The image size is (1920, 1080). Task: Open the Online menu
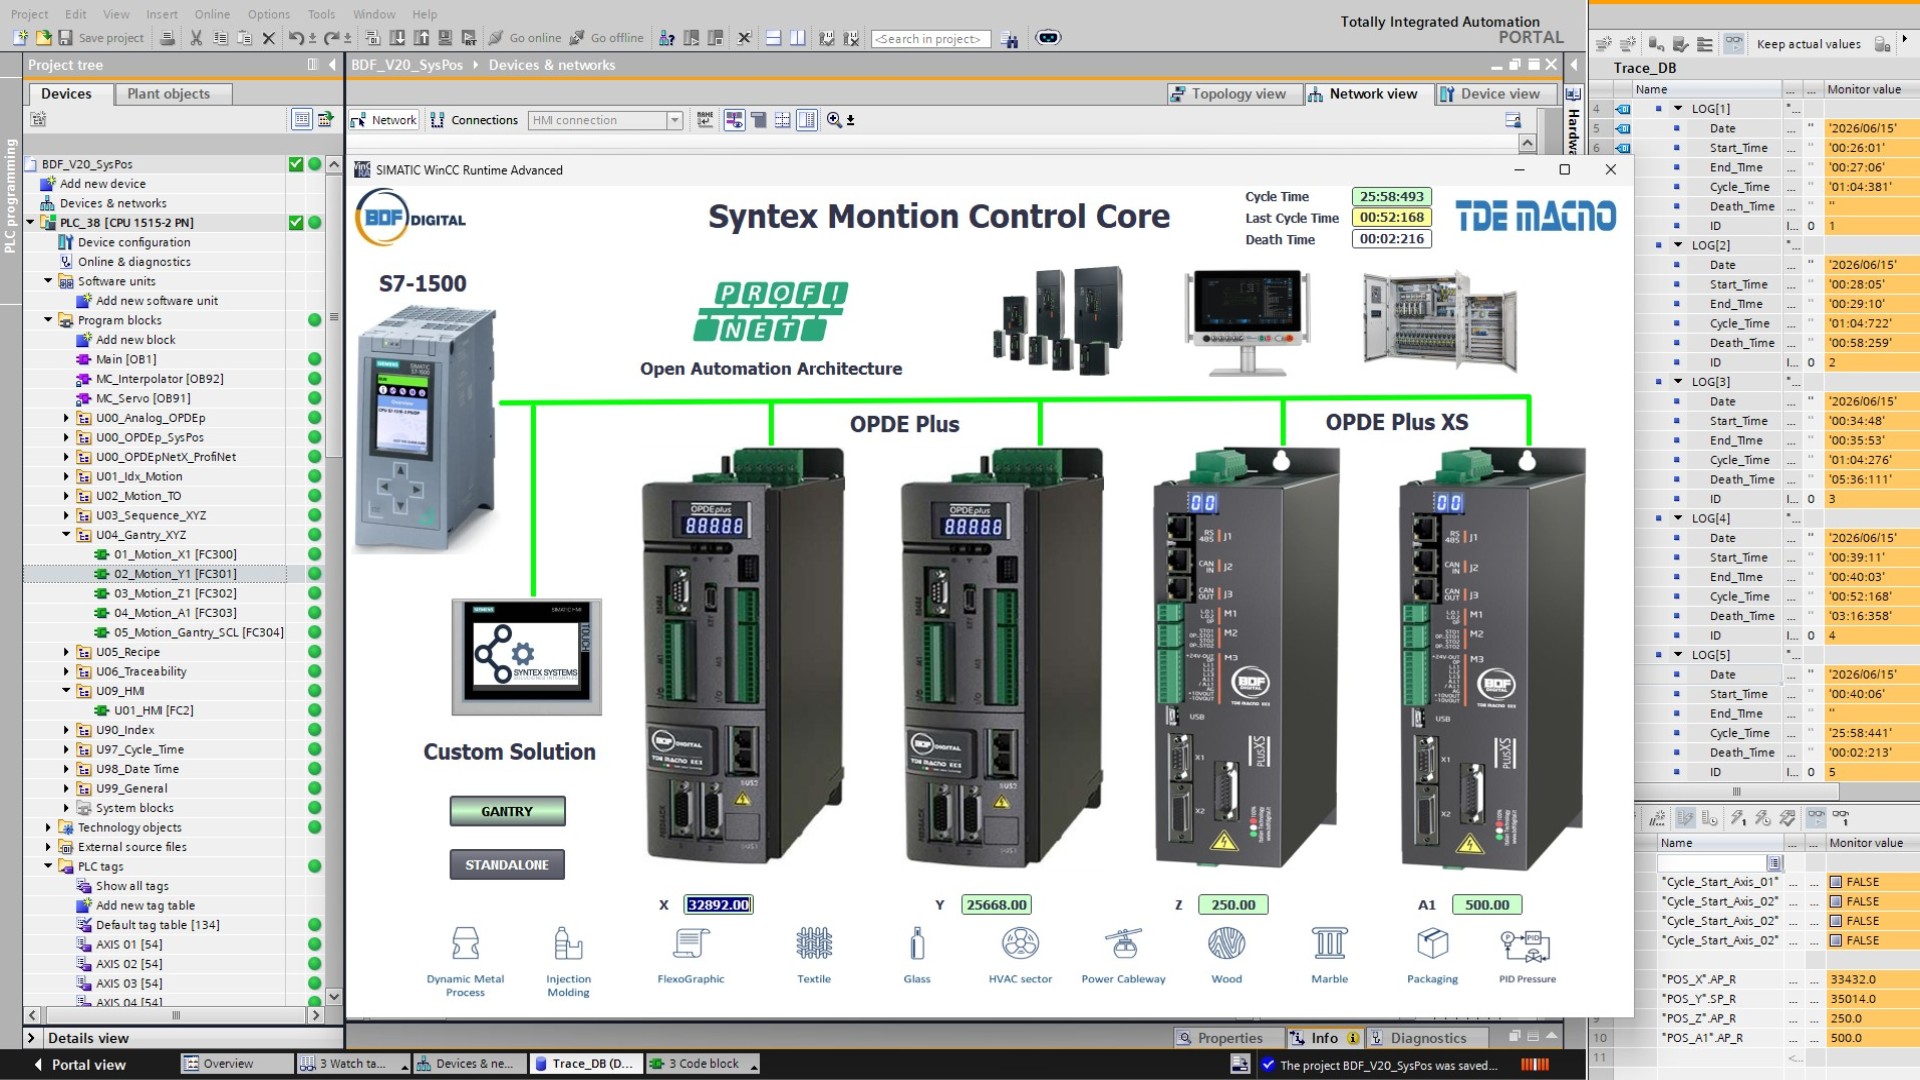pyautogui.click(x=212, y=14)
